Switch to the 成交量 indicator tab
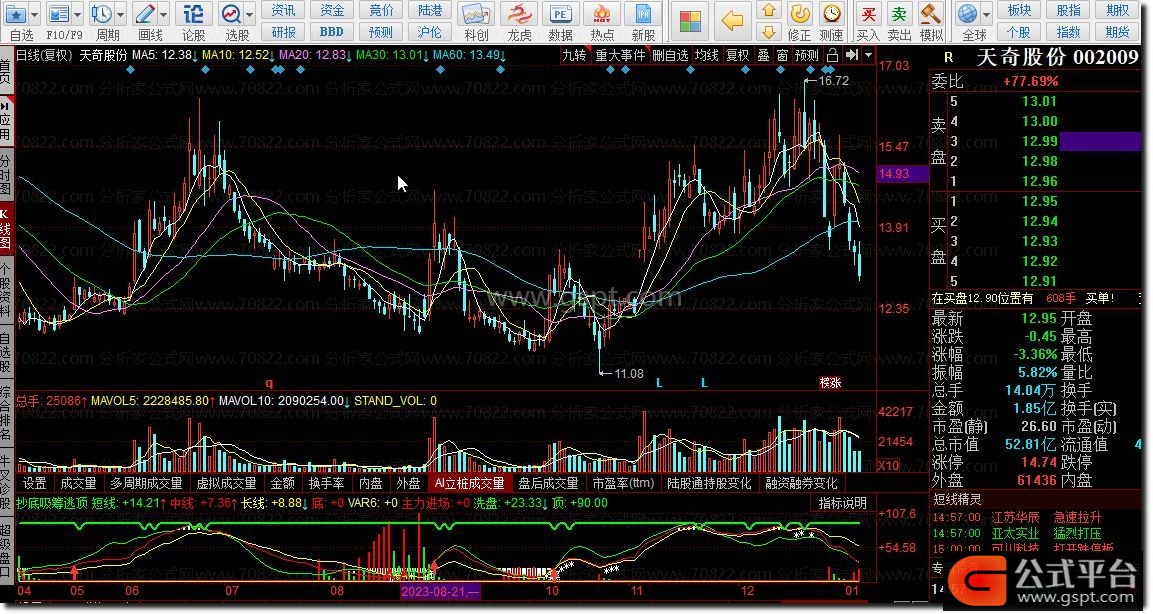This screenshot has width=1153, height=614. pyautogui.click(x=78, y=483)
